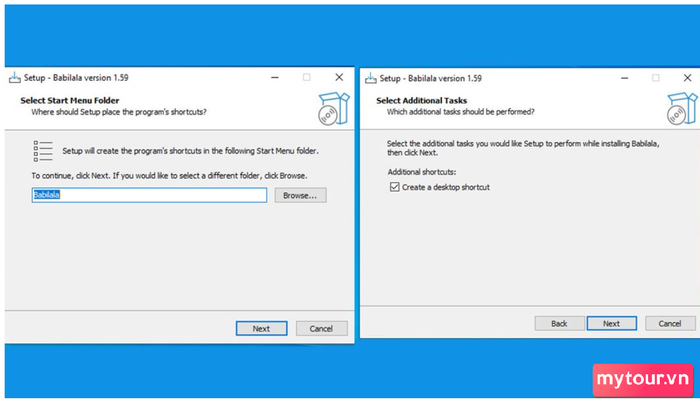Viewport: 700px width, 405px height.
Task: Click 'Where should Setup place the program's shortcuts?' text
Action: point(119,112)
